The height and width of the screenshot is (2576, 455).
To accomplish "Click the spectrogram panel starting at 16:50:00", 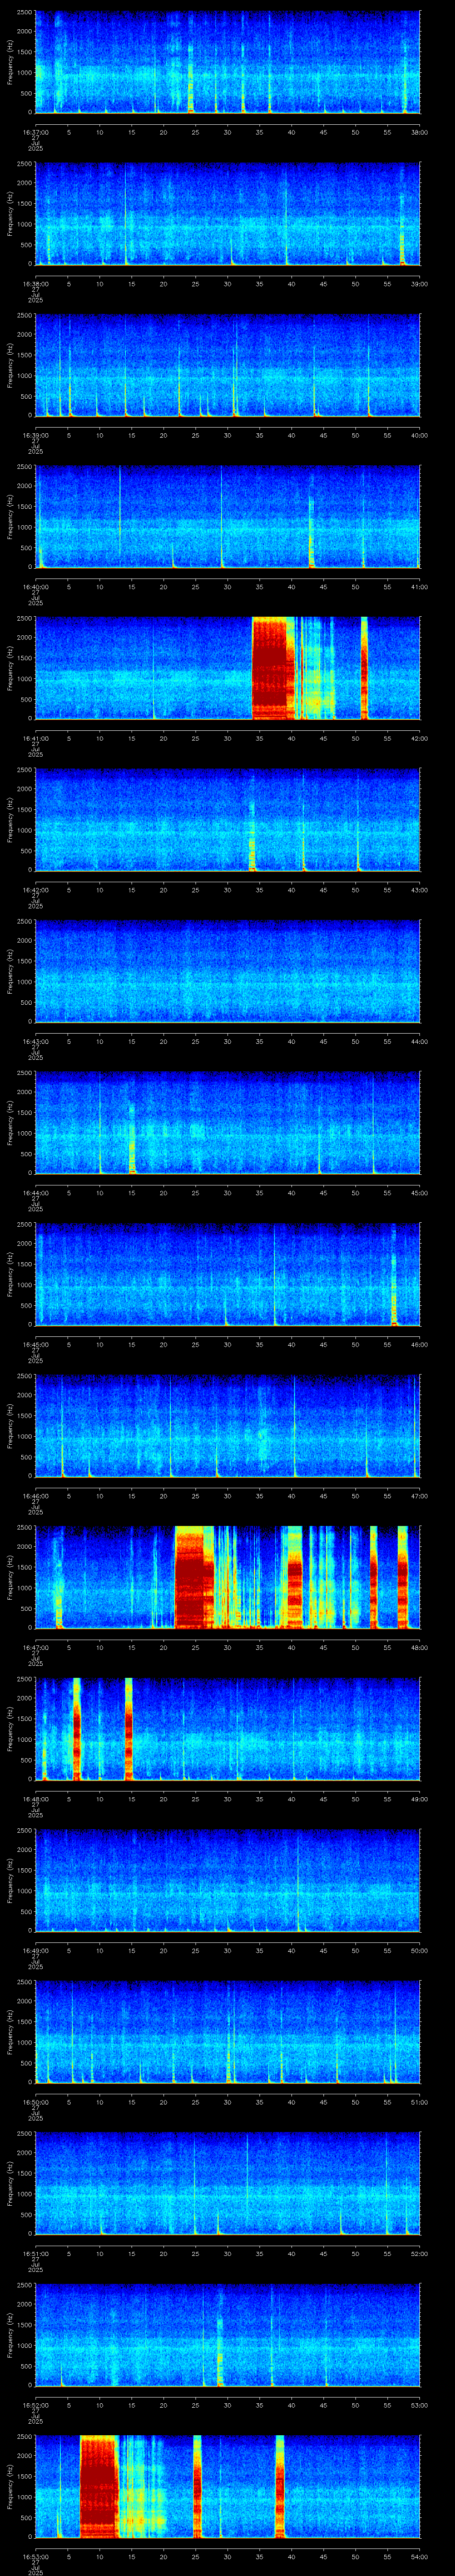I will tap(228, 2032).
